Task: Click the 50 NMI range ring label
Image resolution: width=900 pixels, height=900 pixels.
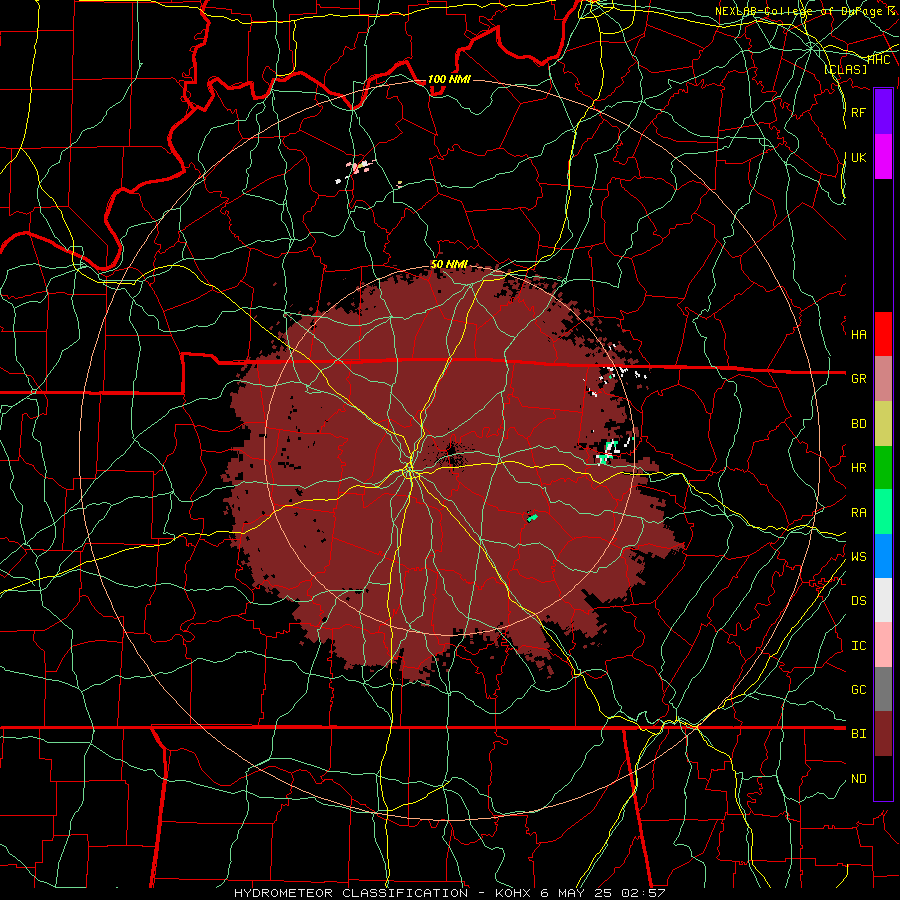Action: 449,264
